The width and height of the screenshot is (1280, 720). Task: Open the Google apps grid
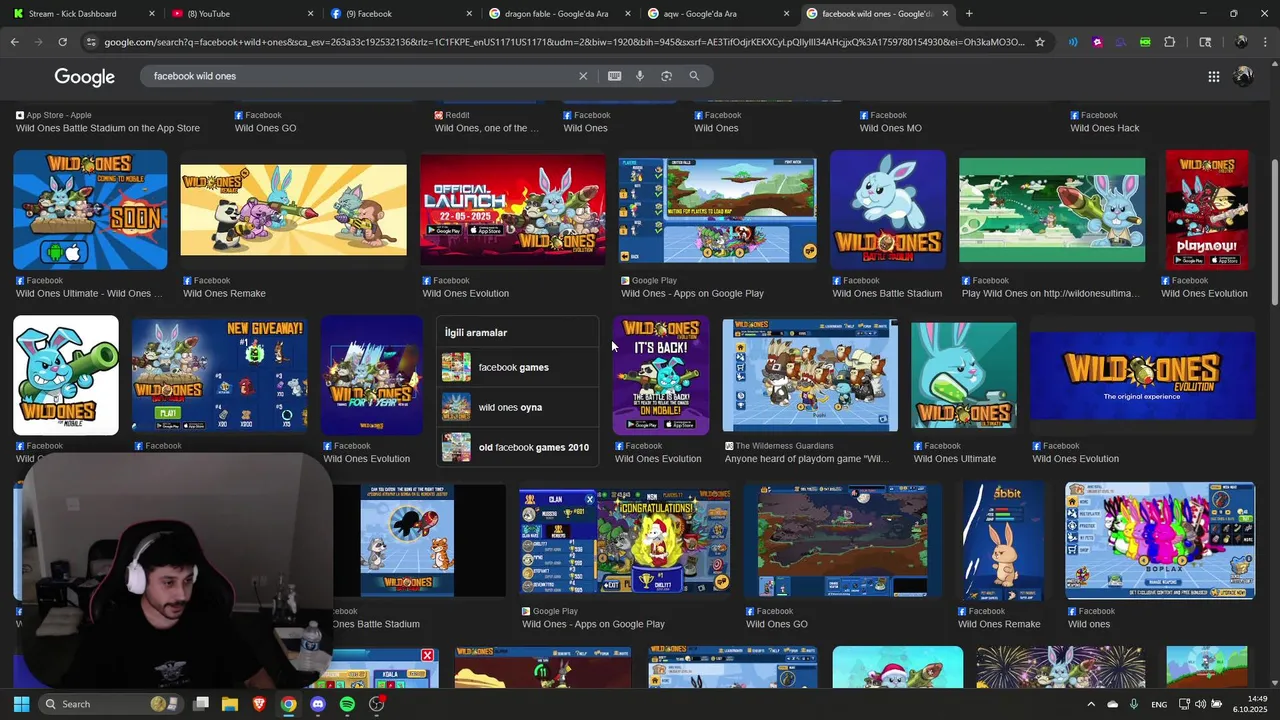click(x=1213, y=77)
